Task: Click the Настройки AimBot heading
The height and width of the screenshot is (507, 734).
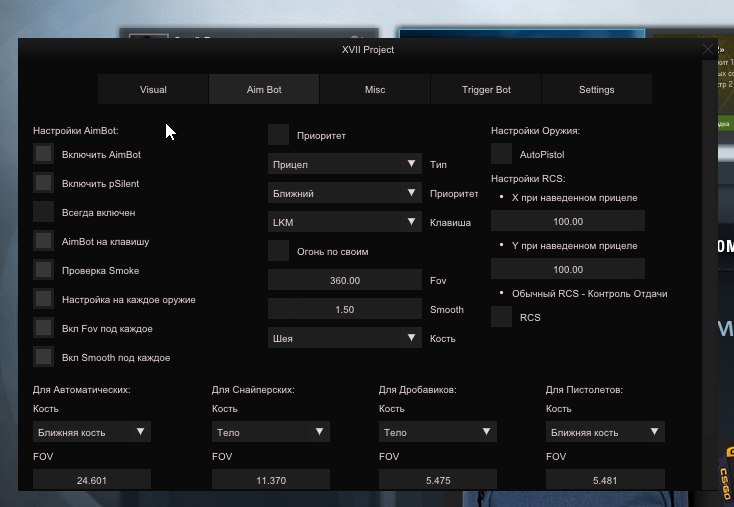Action: coord(75,131)
